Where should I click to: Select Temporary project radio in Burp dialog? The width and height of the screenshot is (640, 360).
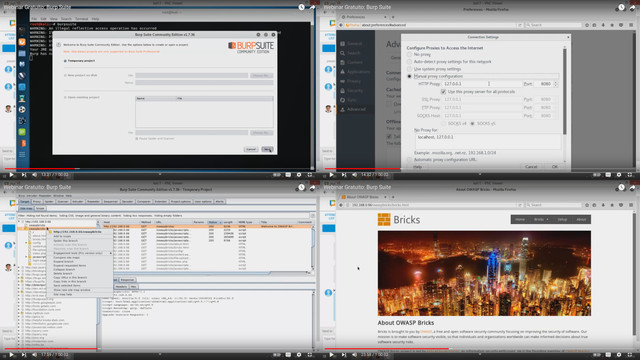[65, 61]
